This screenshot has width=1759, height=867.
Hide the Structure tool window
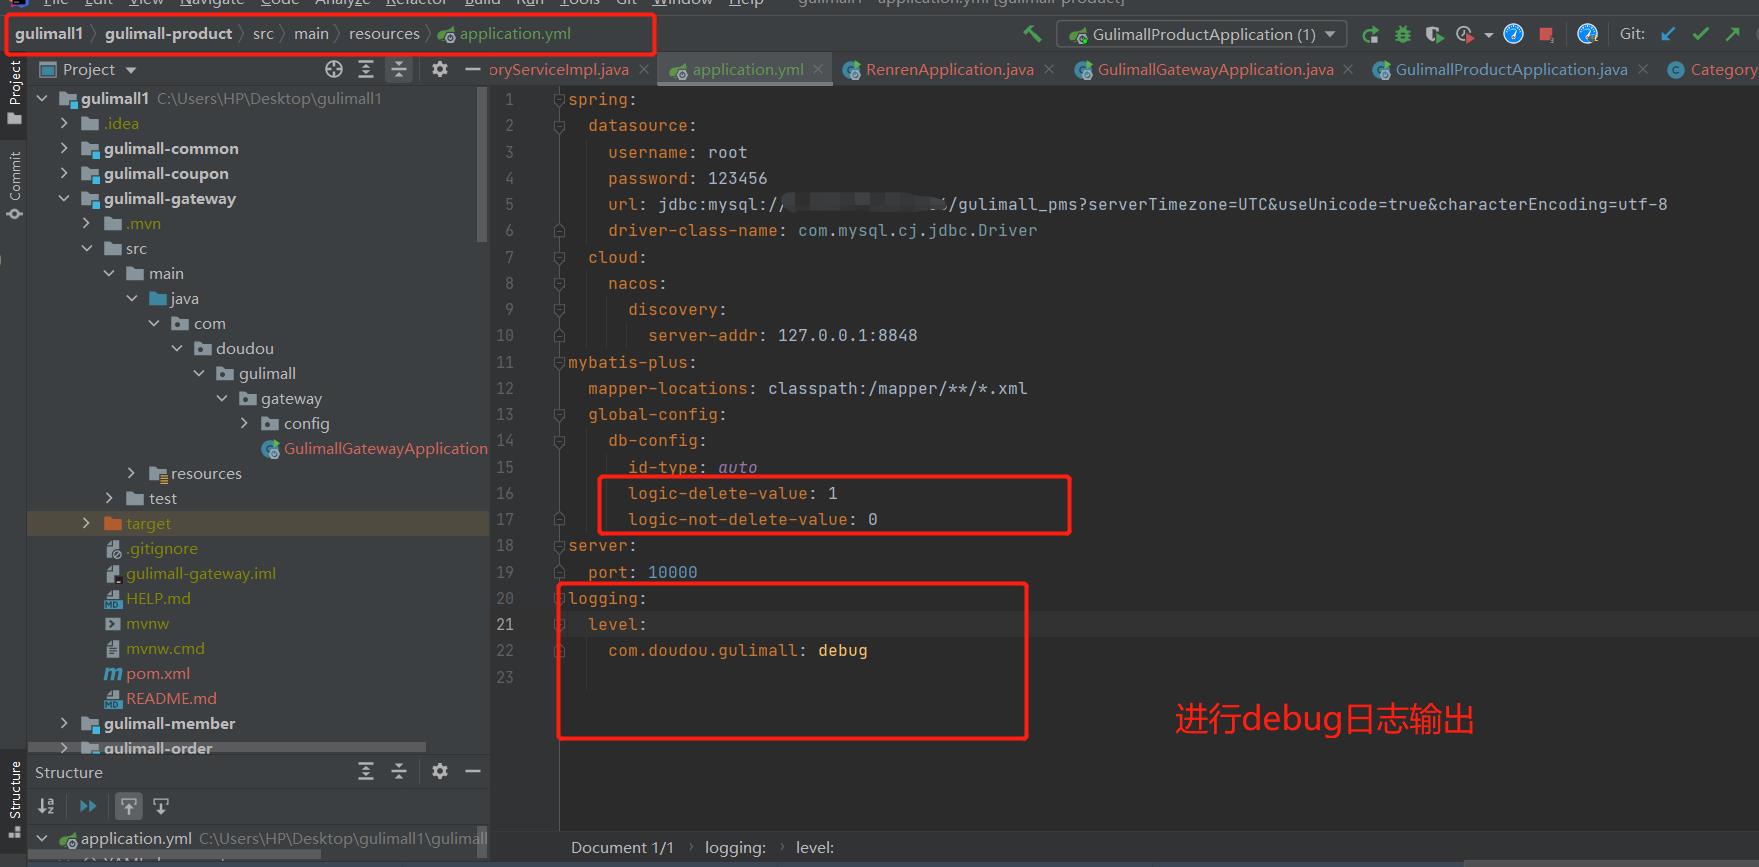pyautogui.click(x=473, y=771)
